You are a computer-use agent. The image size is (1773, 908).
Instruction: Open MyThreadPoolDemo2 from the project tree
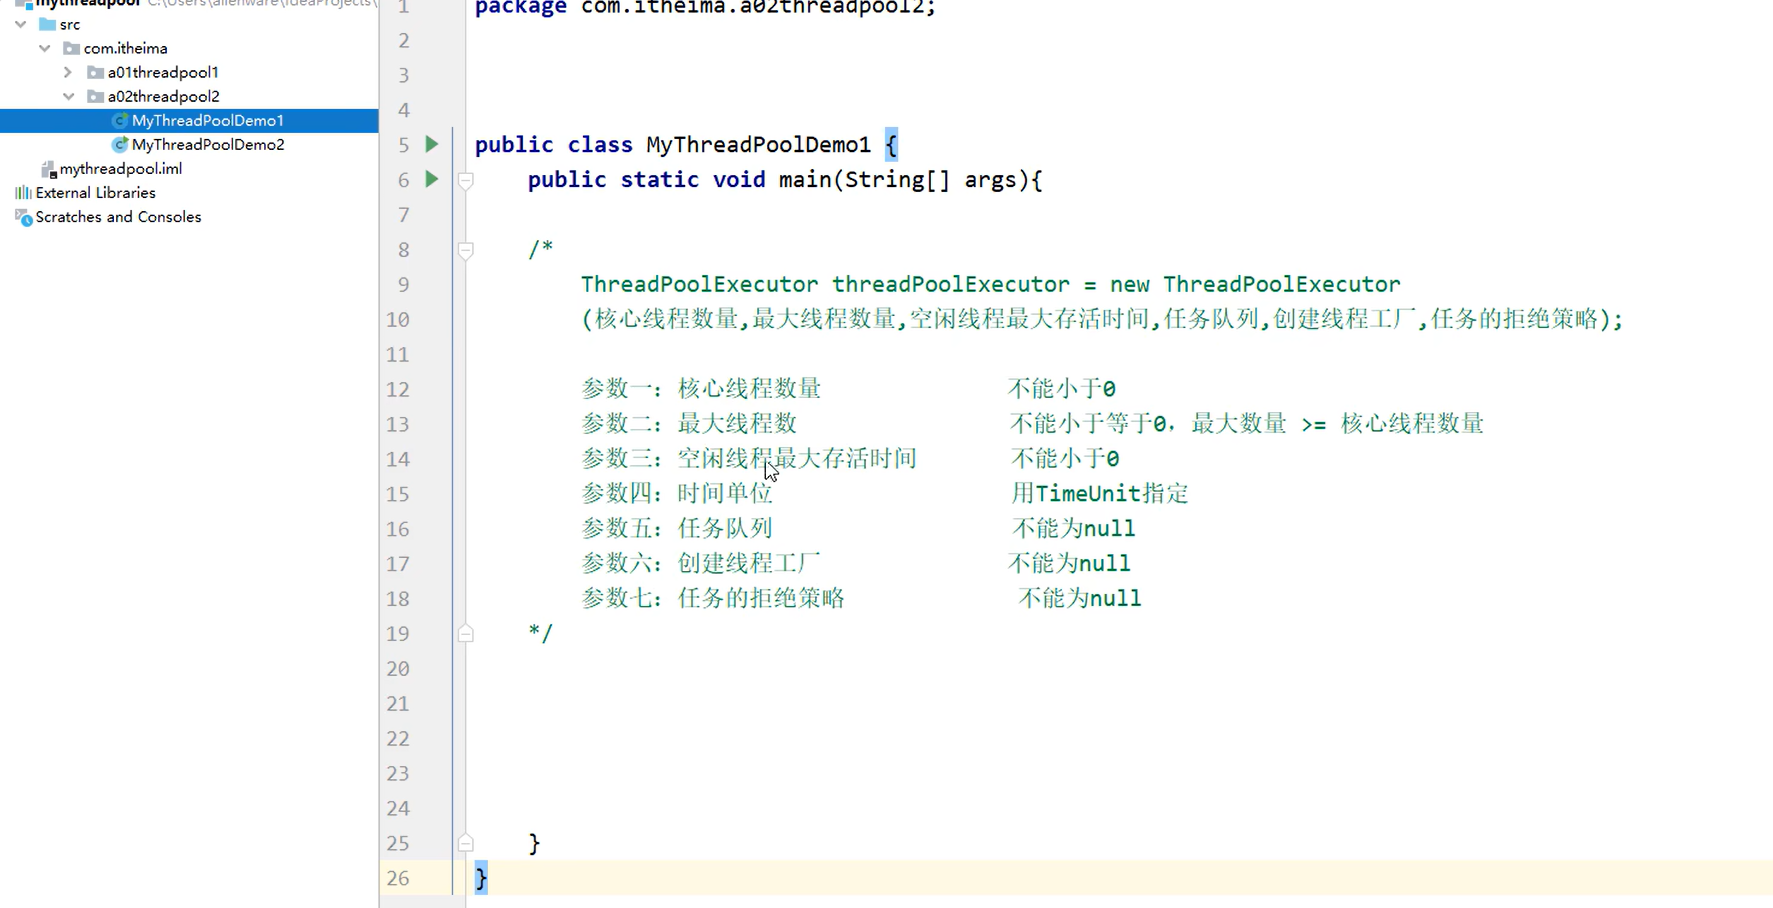pos(207,144)
